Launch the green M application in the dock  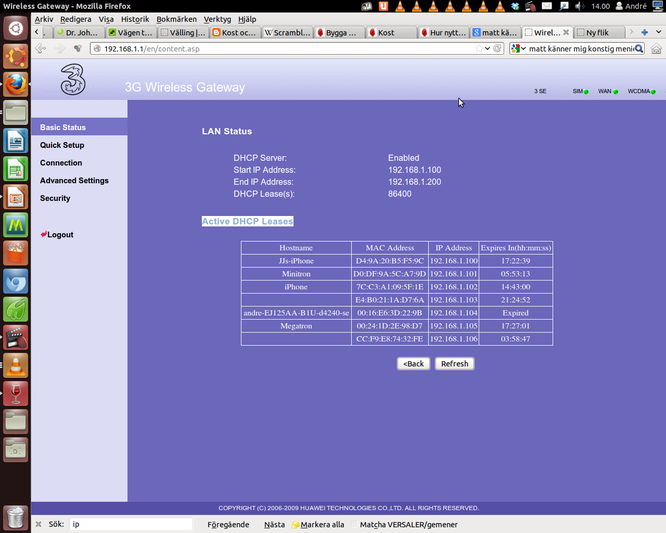[x=16, y=225]
